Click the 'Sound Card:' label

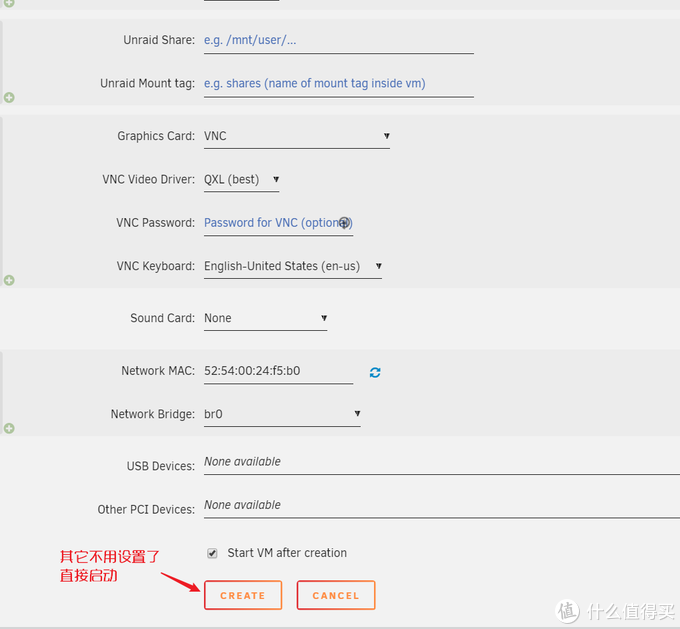point(163,318)
